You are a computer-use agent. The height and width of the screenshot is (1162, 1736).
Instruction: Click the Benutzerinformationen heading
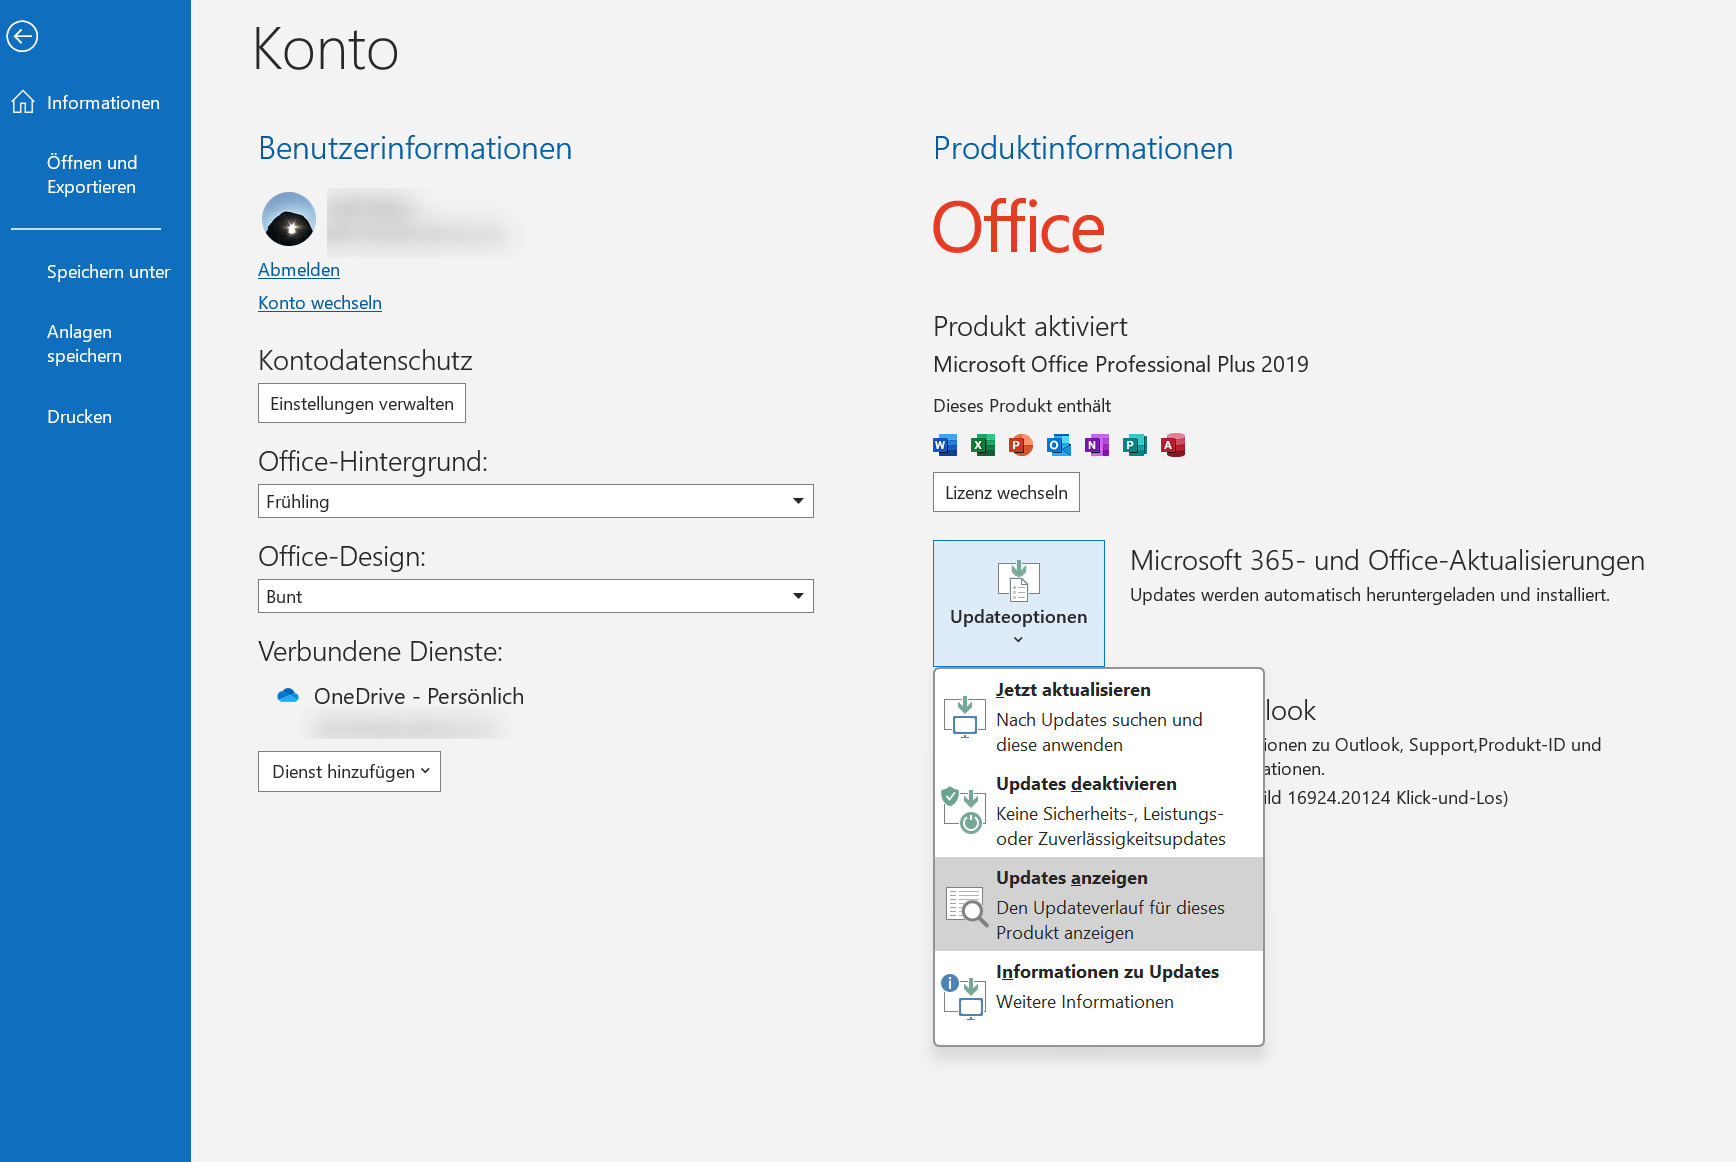tap(415, 149)
